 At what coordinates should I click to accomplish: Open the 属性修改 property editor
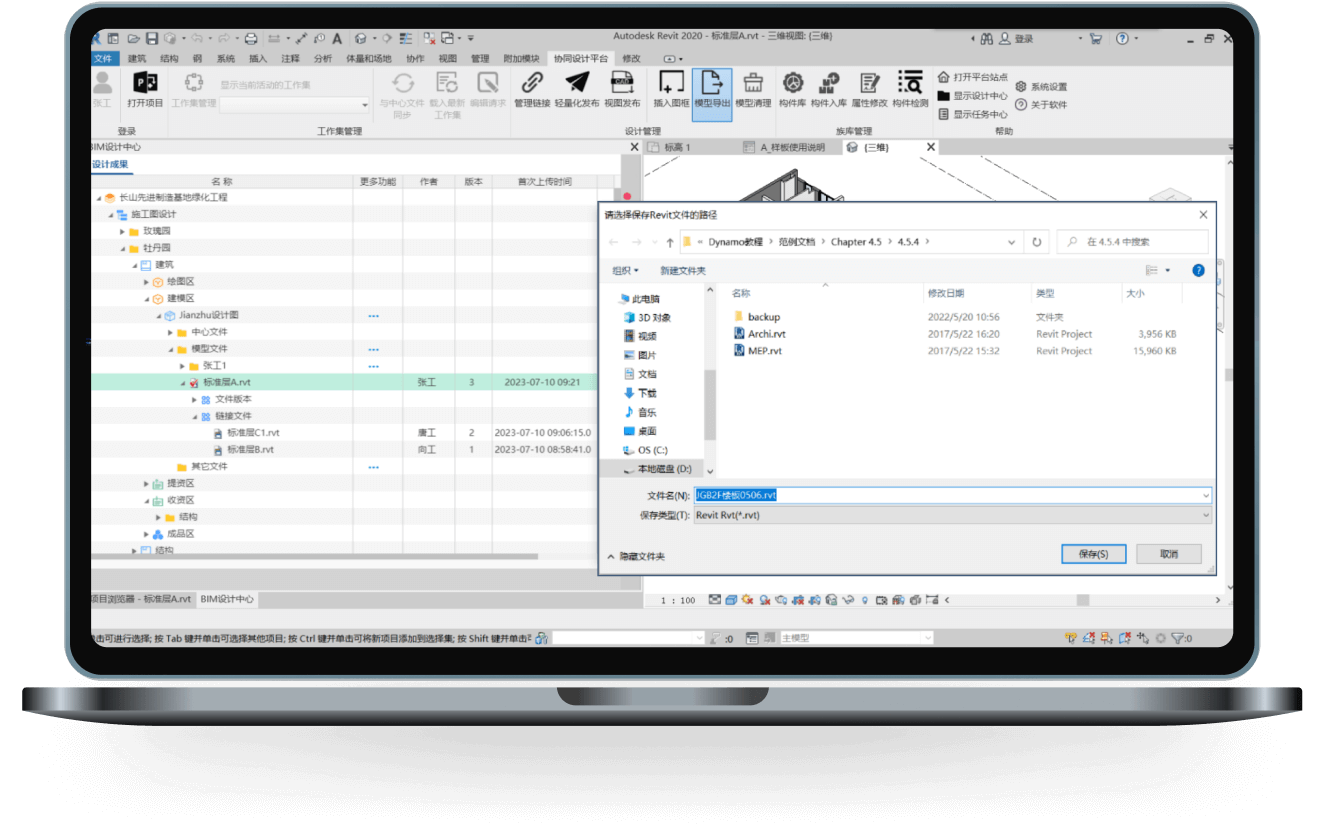869,90
